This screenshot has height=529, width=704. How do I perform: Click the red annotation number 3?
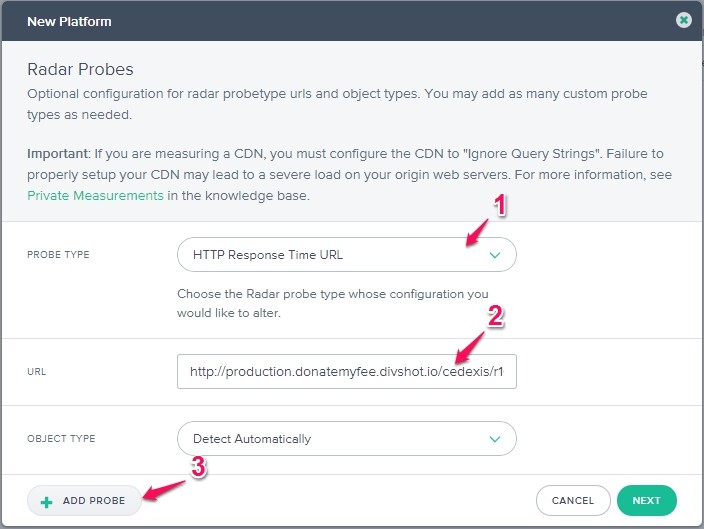click(x=198, y=467)
